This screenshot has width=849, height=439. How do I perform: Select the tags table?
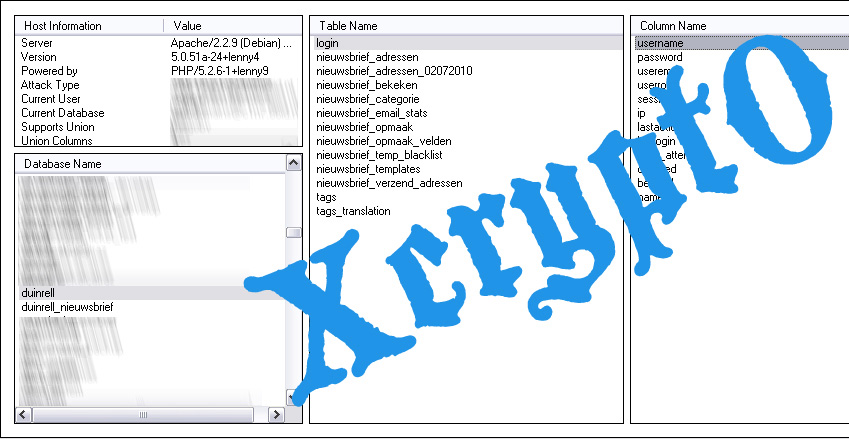click(x=326, y=198)
